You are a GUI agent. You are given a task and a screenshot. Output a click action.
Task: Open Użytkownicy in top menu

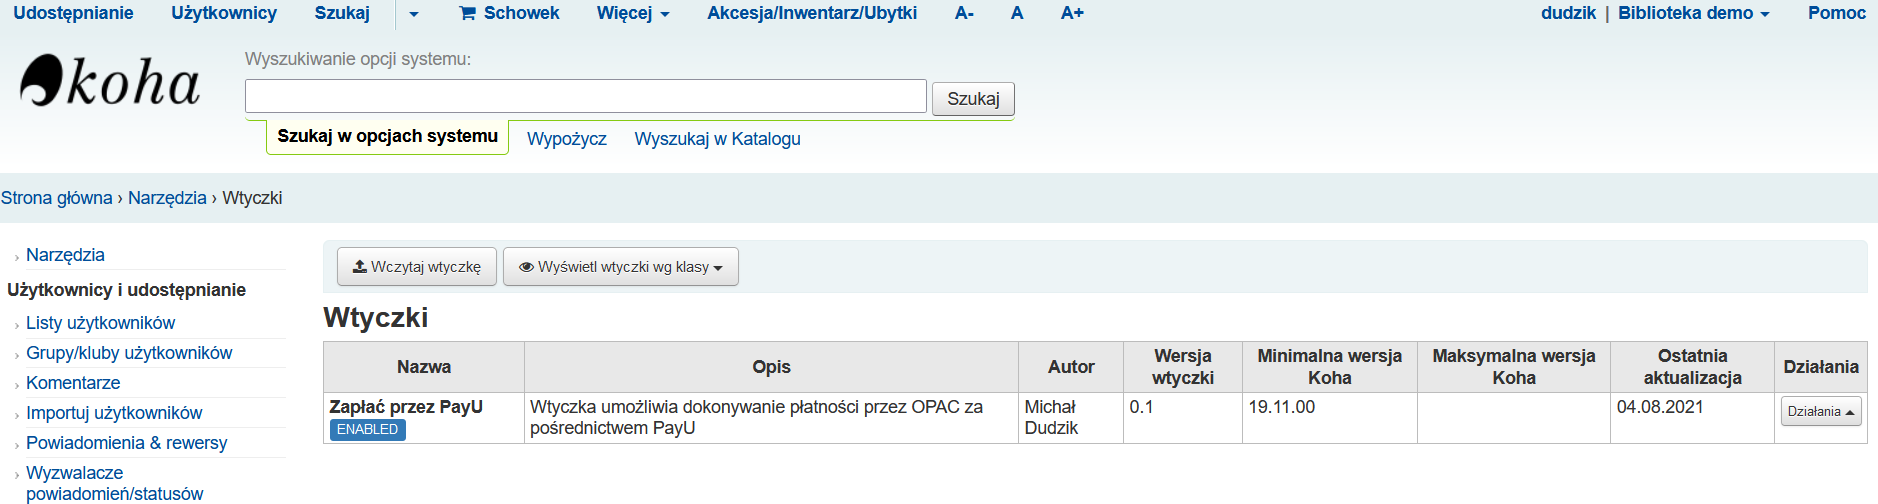tap(224, 13)
